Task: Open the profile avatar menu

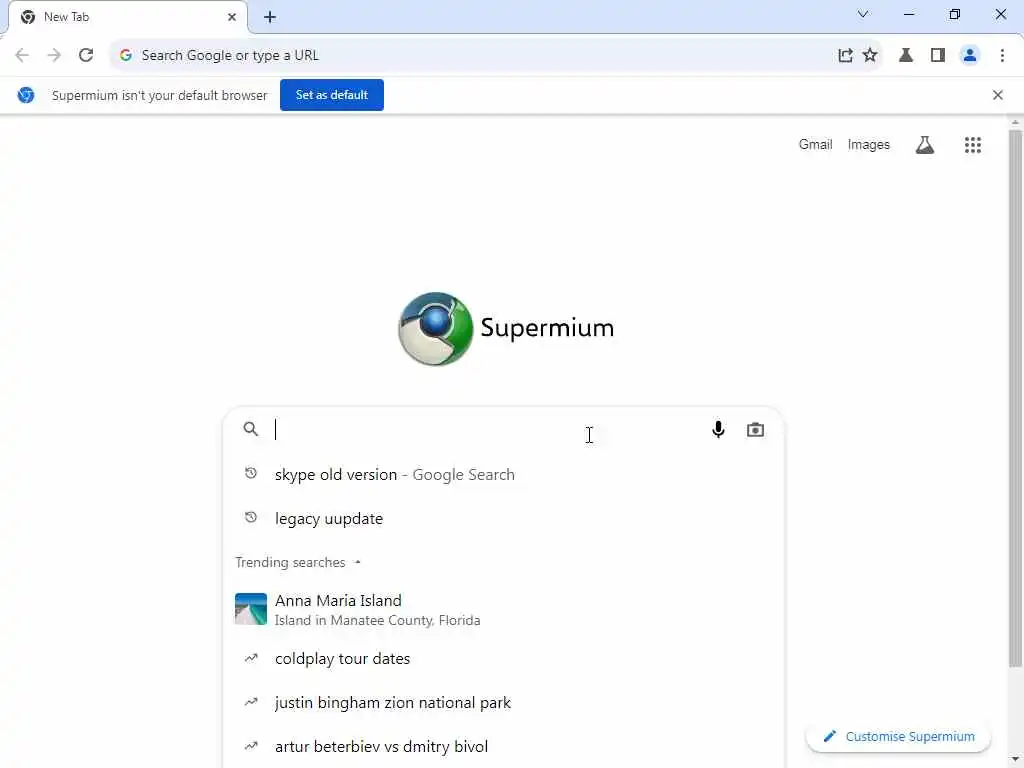Action: click(970, 56)
